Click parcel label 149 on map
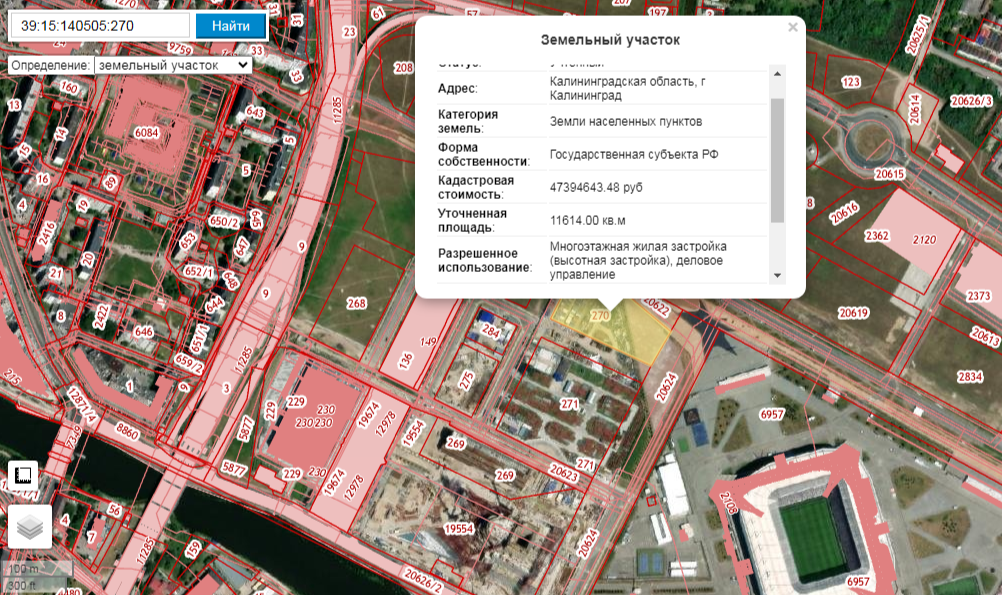Viewport: 1002px width, 595px height. coord(428,342)
